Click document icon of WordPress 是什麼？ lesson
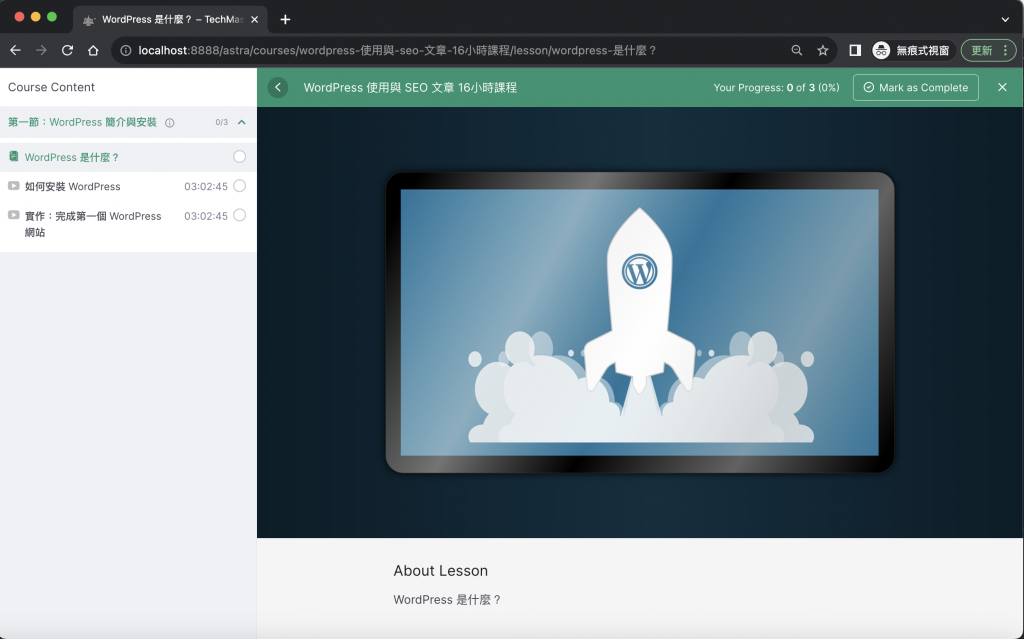Screen dimensions: 1024x639 [14, 156]
